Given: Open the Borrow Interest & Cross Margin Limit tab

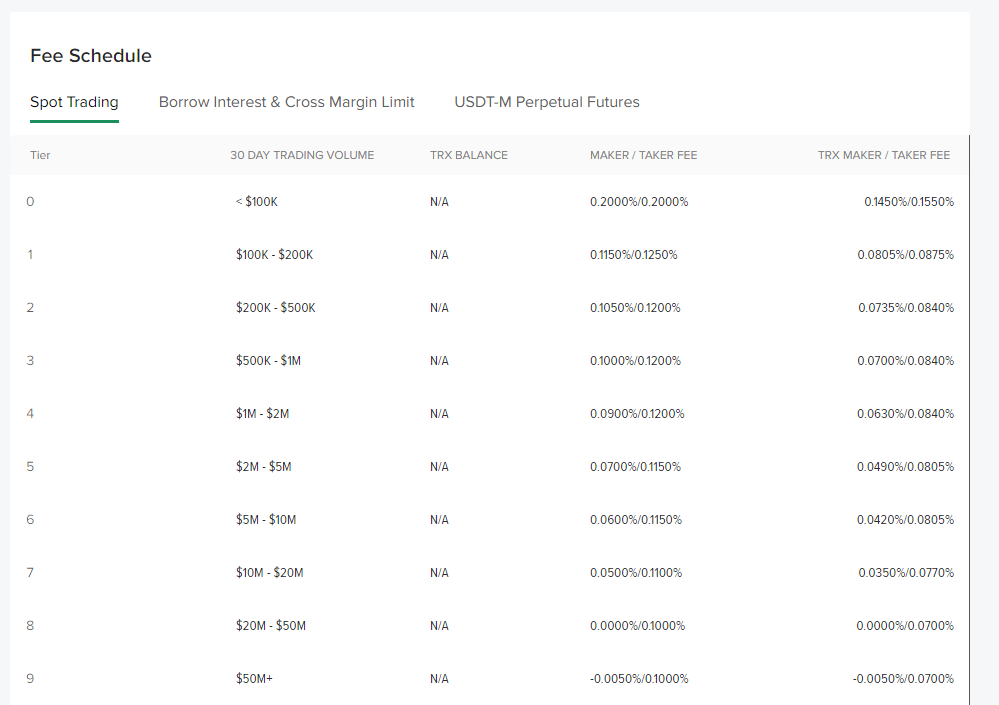Looking at the screenshot, I should click(x=287, y=102).
